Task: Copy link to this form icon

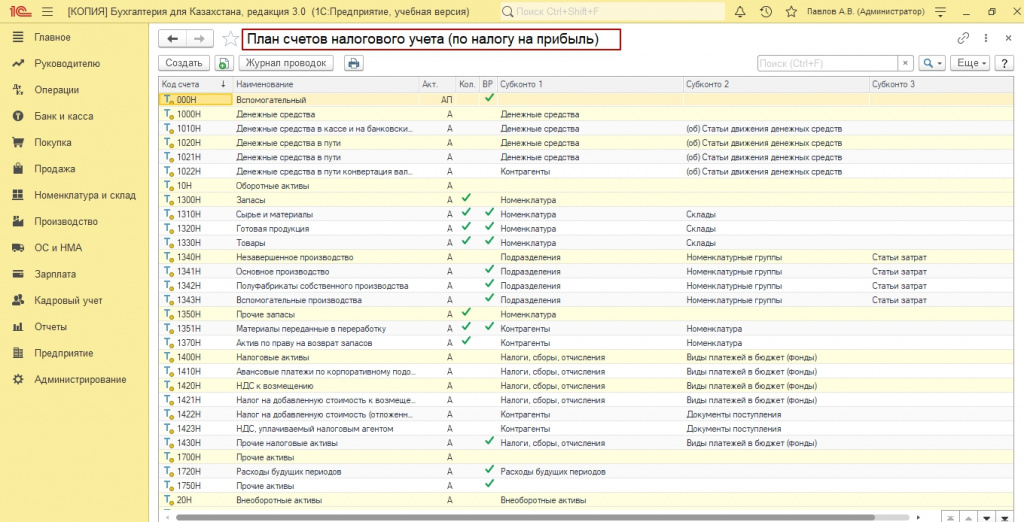Action: pos(963,39)
